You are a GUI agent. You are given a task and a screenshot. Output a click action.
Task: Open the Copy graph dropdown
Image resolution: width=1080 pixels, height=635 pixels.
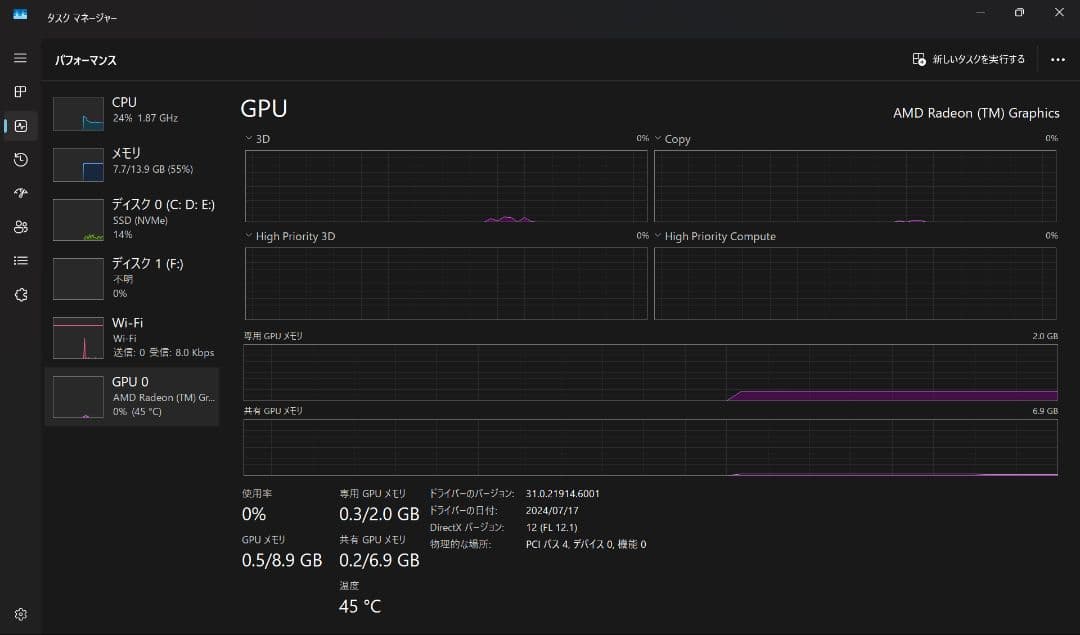(658, 139)
